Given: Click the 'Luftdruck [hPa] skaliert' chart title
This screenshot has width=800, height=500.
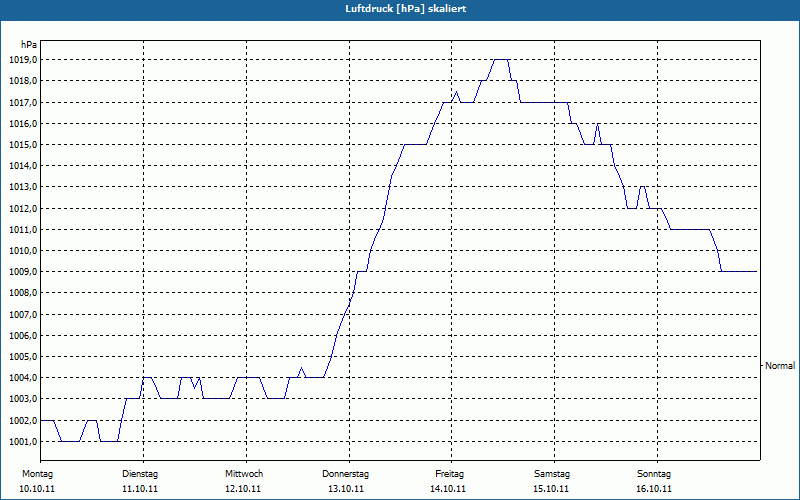Looking at the screenshot, I should pos(406,9).
